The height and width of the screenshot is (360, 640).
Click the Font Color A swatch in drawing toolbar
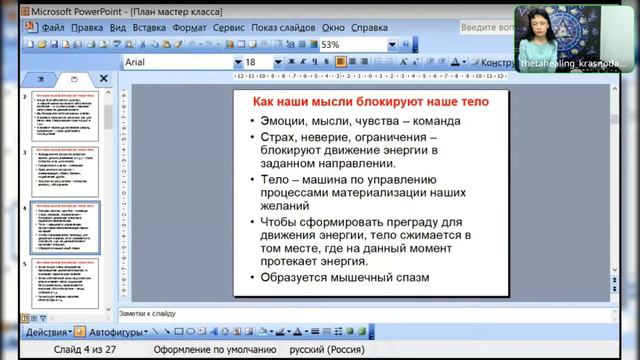pyautogui.click(x=298, y=331)
